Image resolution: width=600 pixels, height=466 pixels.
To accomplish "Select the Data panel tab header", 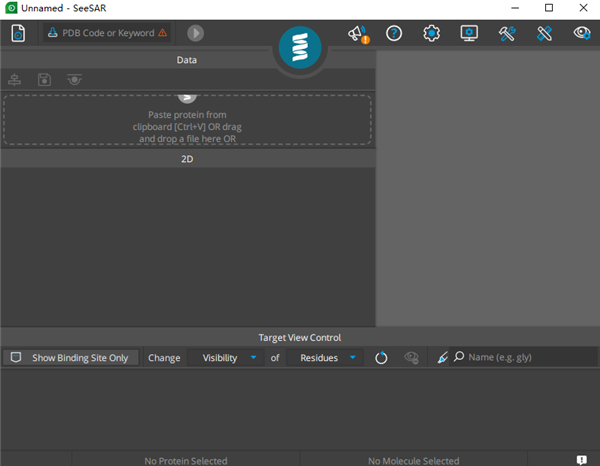I will coord(187,60).
